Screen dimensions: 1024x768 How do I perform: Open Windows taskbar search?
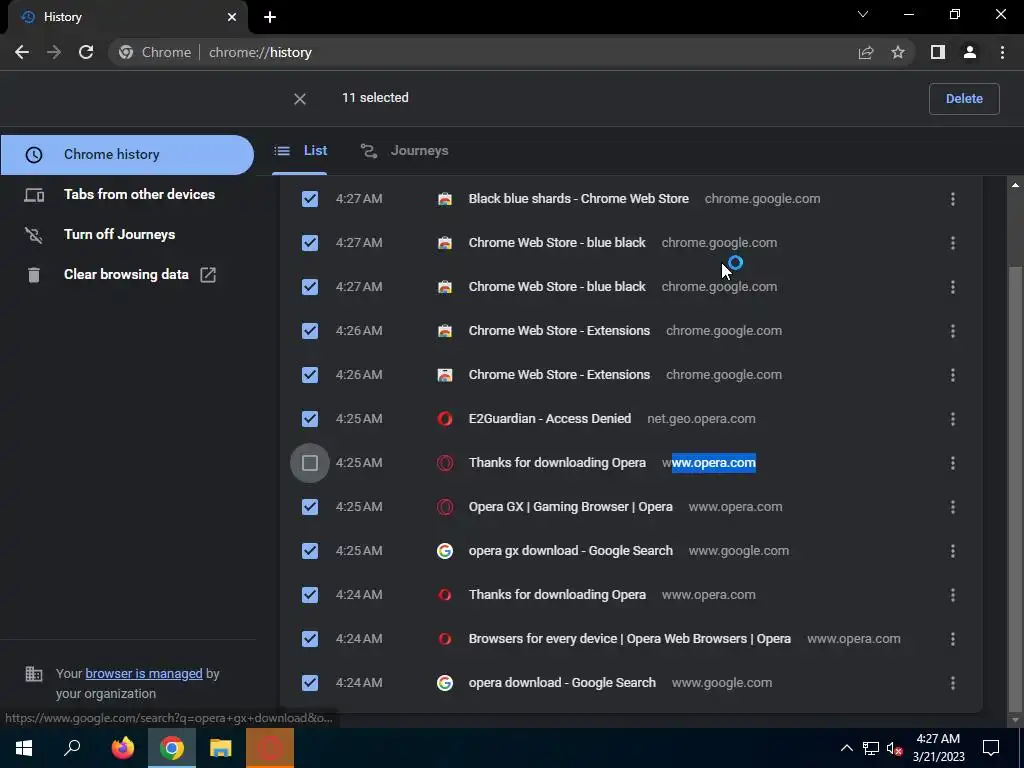(x=72, y=748)
